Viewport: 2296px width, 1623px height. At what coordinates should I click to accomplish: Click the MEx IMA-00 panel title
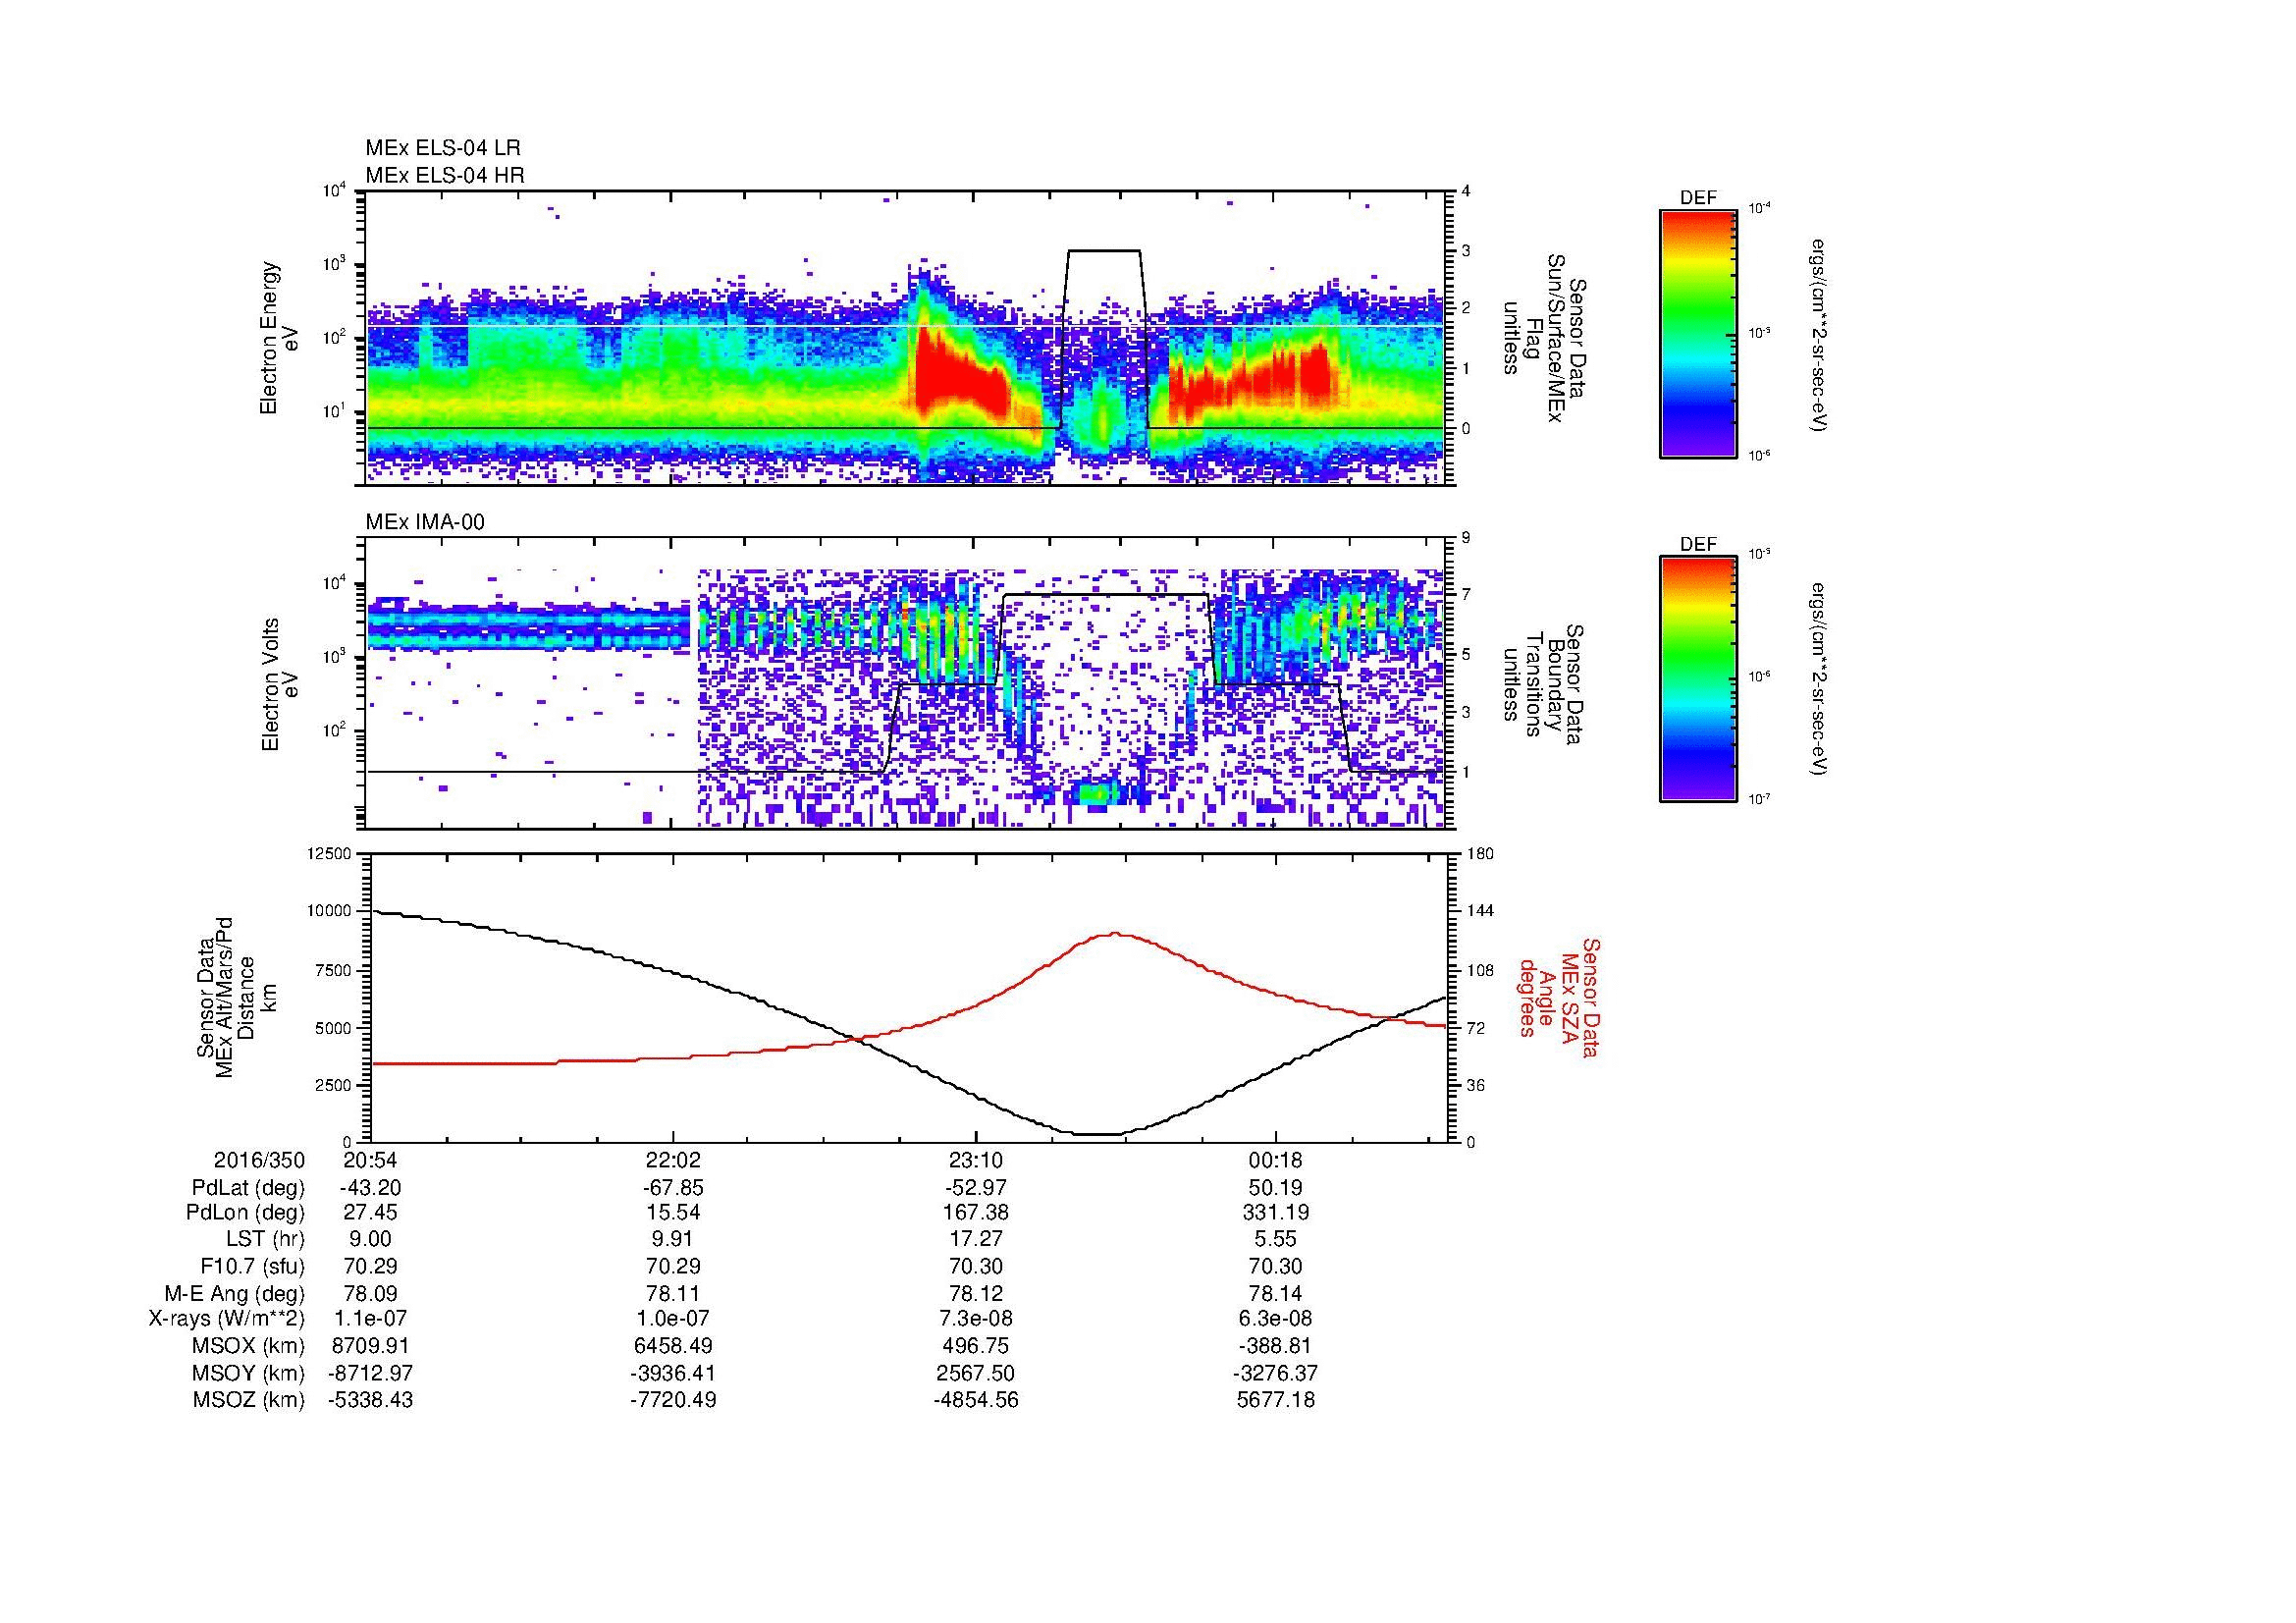click(424, 522)
